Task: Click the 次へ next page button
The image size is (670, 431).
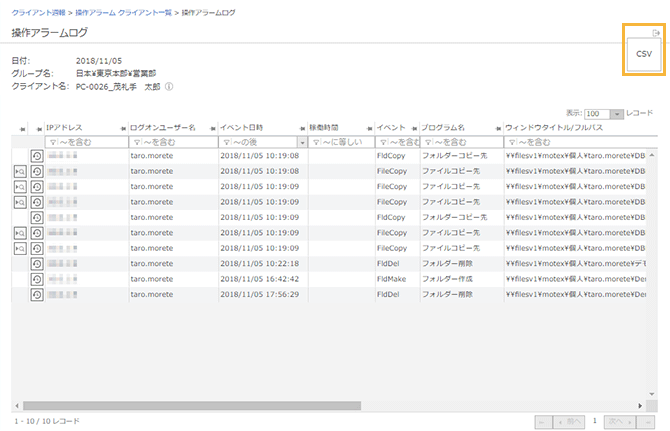Action: [618, 421]
